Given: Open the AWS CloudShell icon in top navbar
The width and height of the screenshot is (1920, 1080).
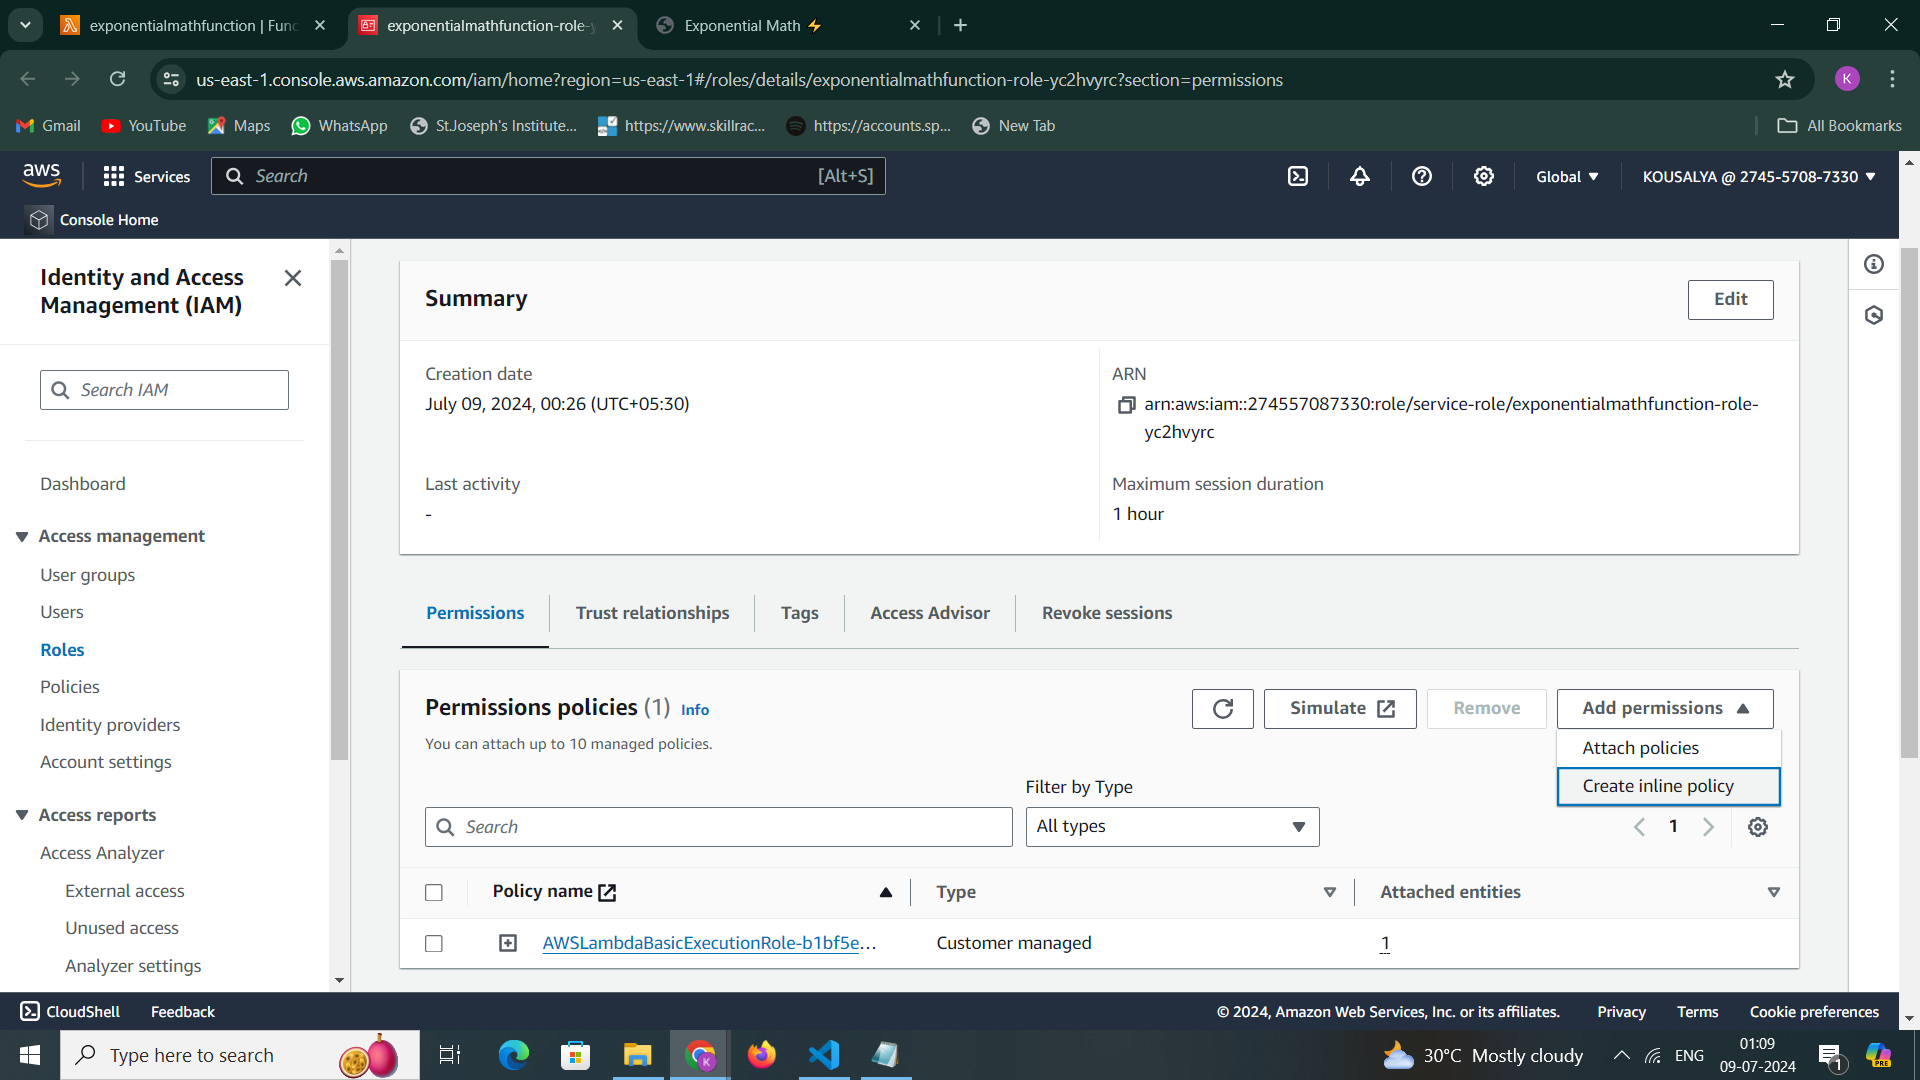Looking at the screenshot, I should (x=1297, y=177).
